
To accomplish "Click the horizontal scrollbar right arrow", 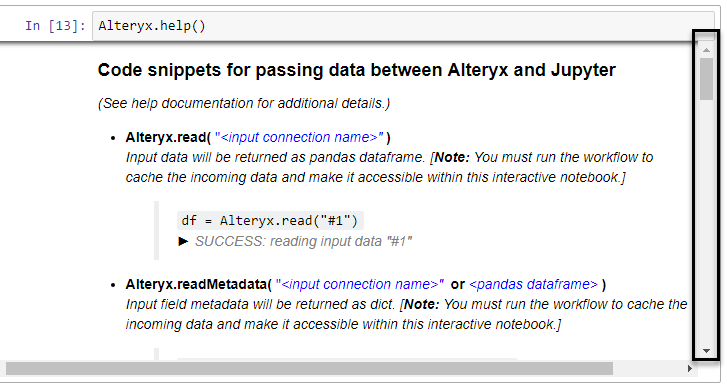I will pos(689,368).
